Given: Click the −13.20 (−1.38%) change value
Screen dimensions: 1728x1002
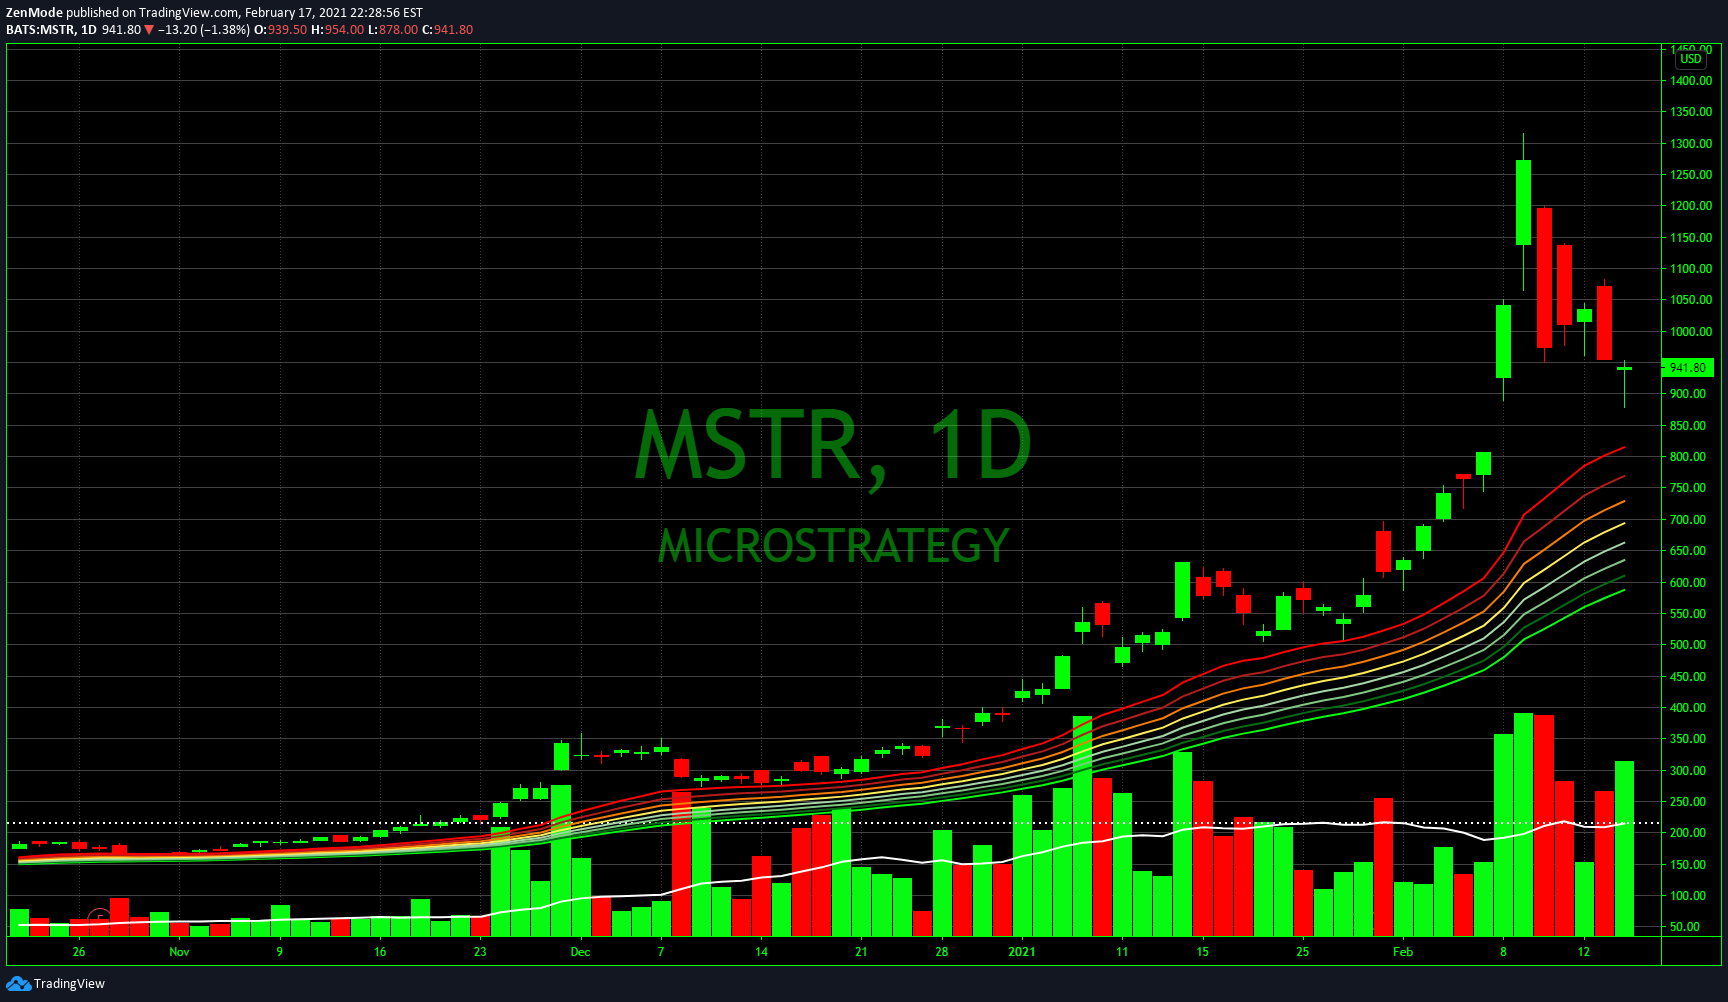Looking at the screenshot, I should (x=204, y=30).
